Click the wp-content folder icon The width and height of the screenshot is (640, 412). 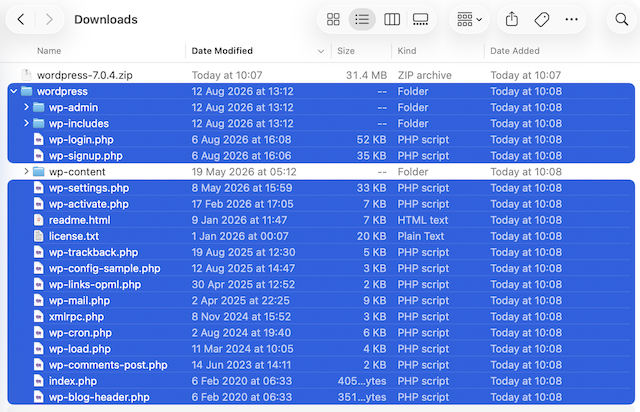click(x=38, y=171)
